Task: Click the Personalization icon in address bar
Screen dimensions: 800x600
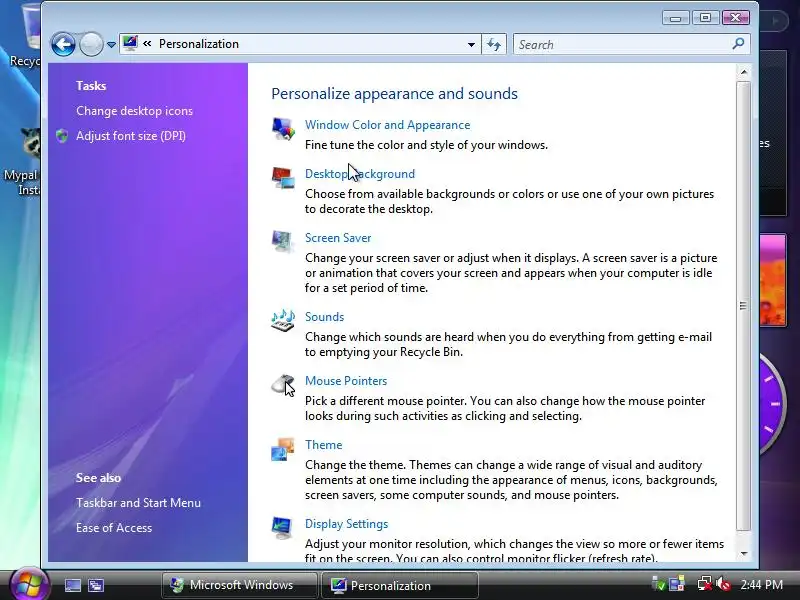Action: [130, 43]
